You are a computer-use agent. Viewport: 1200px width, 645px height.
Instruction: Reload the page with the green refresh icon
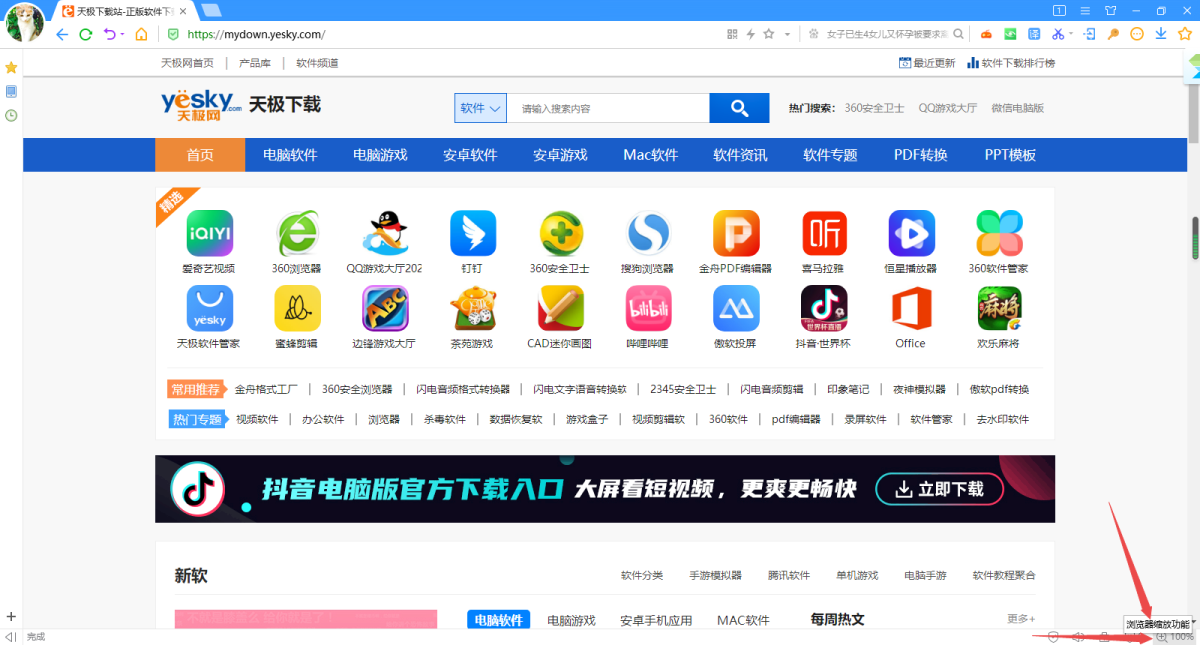[x=86, y=34]
